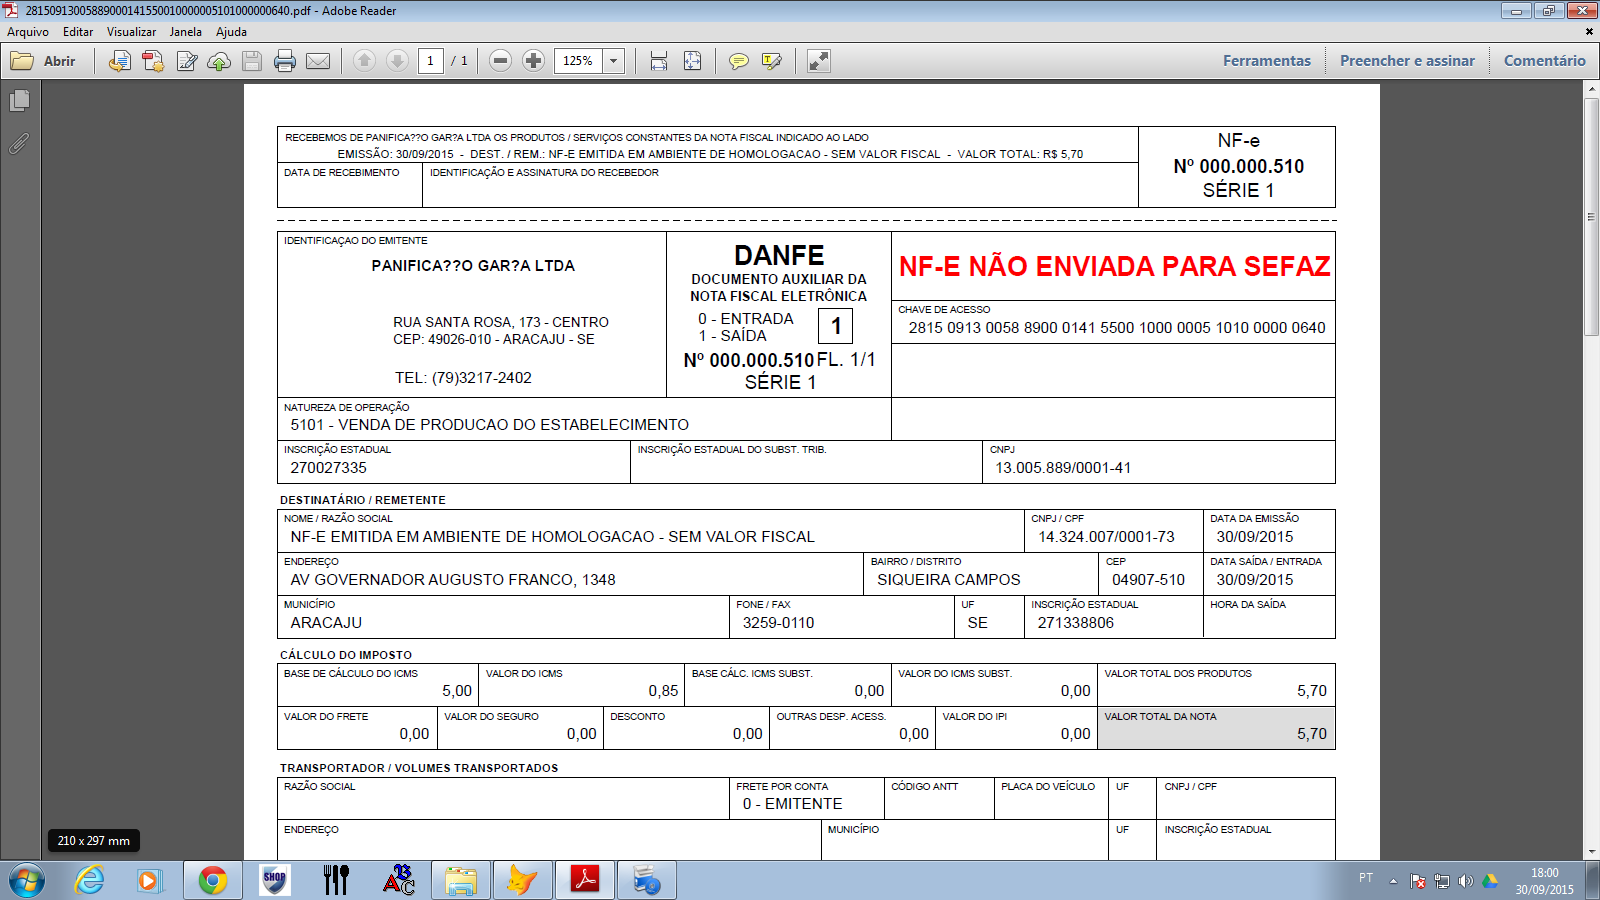Click the fit full page icon

click(x=692, y=61)
